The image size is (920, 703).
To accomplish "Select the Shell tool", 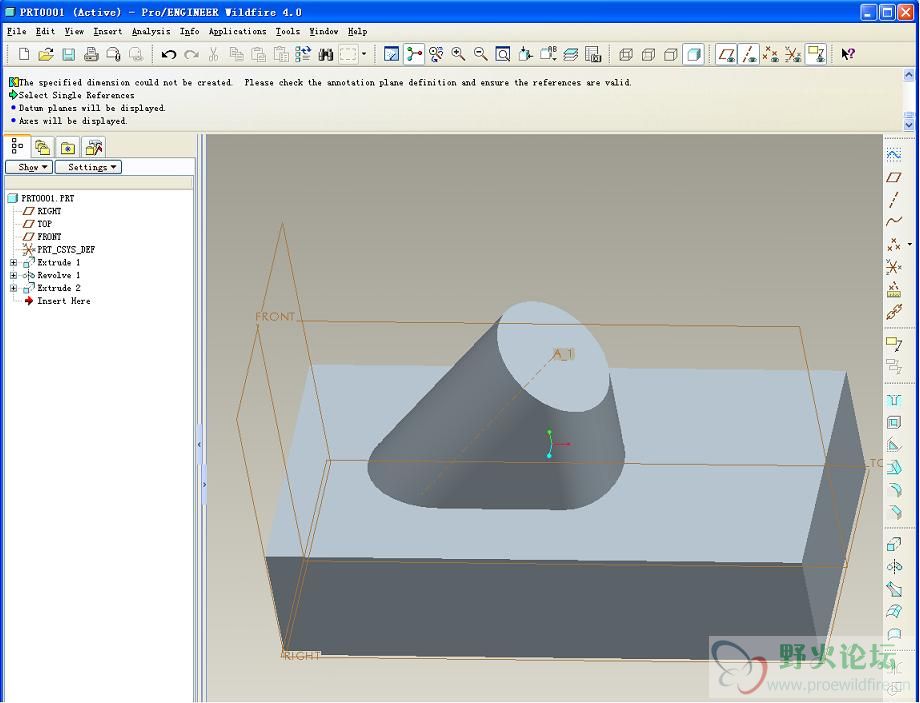I will [894, 423].
